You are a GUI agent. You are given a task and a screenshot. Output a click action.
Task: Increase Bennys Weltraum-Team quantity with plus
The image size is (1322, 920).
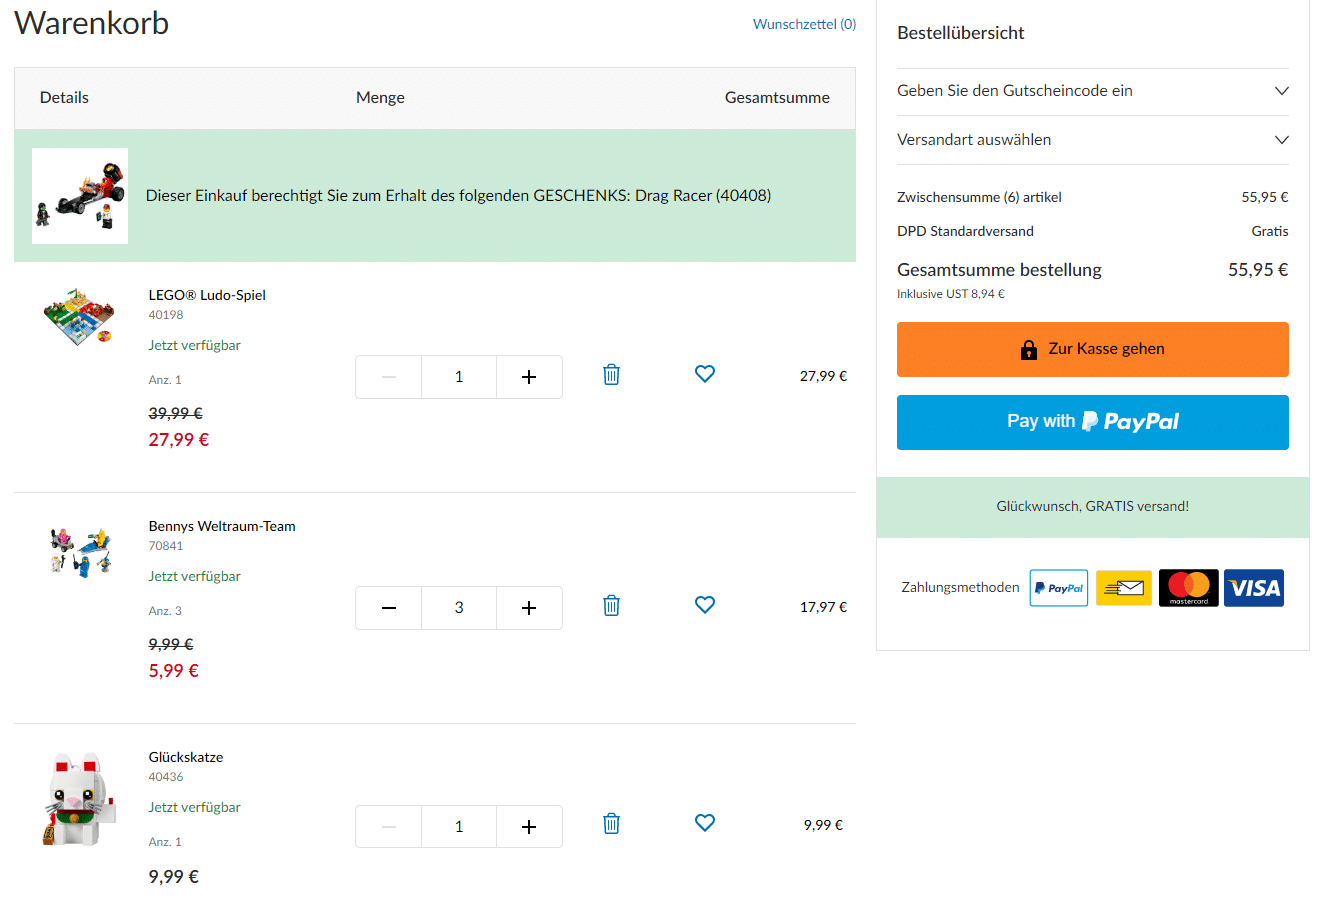[529, 608]
